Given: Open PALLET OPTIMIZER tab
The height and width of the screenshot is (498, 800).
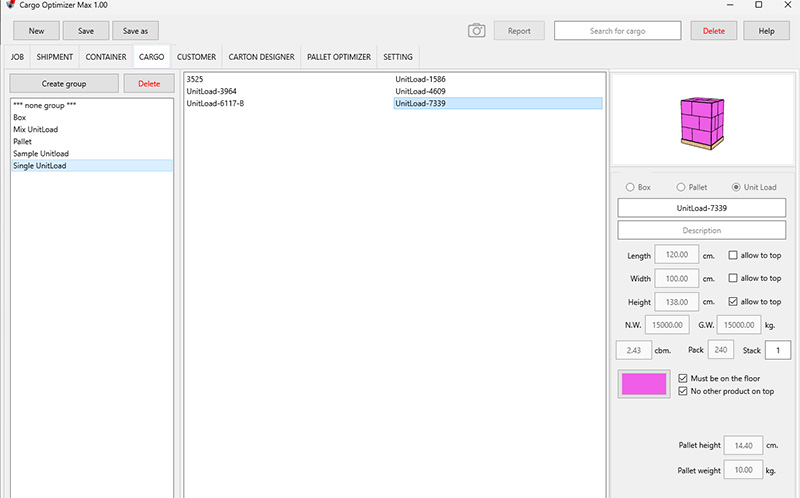Looking at the screenshot, I should 339,57.
